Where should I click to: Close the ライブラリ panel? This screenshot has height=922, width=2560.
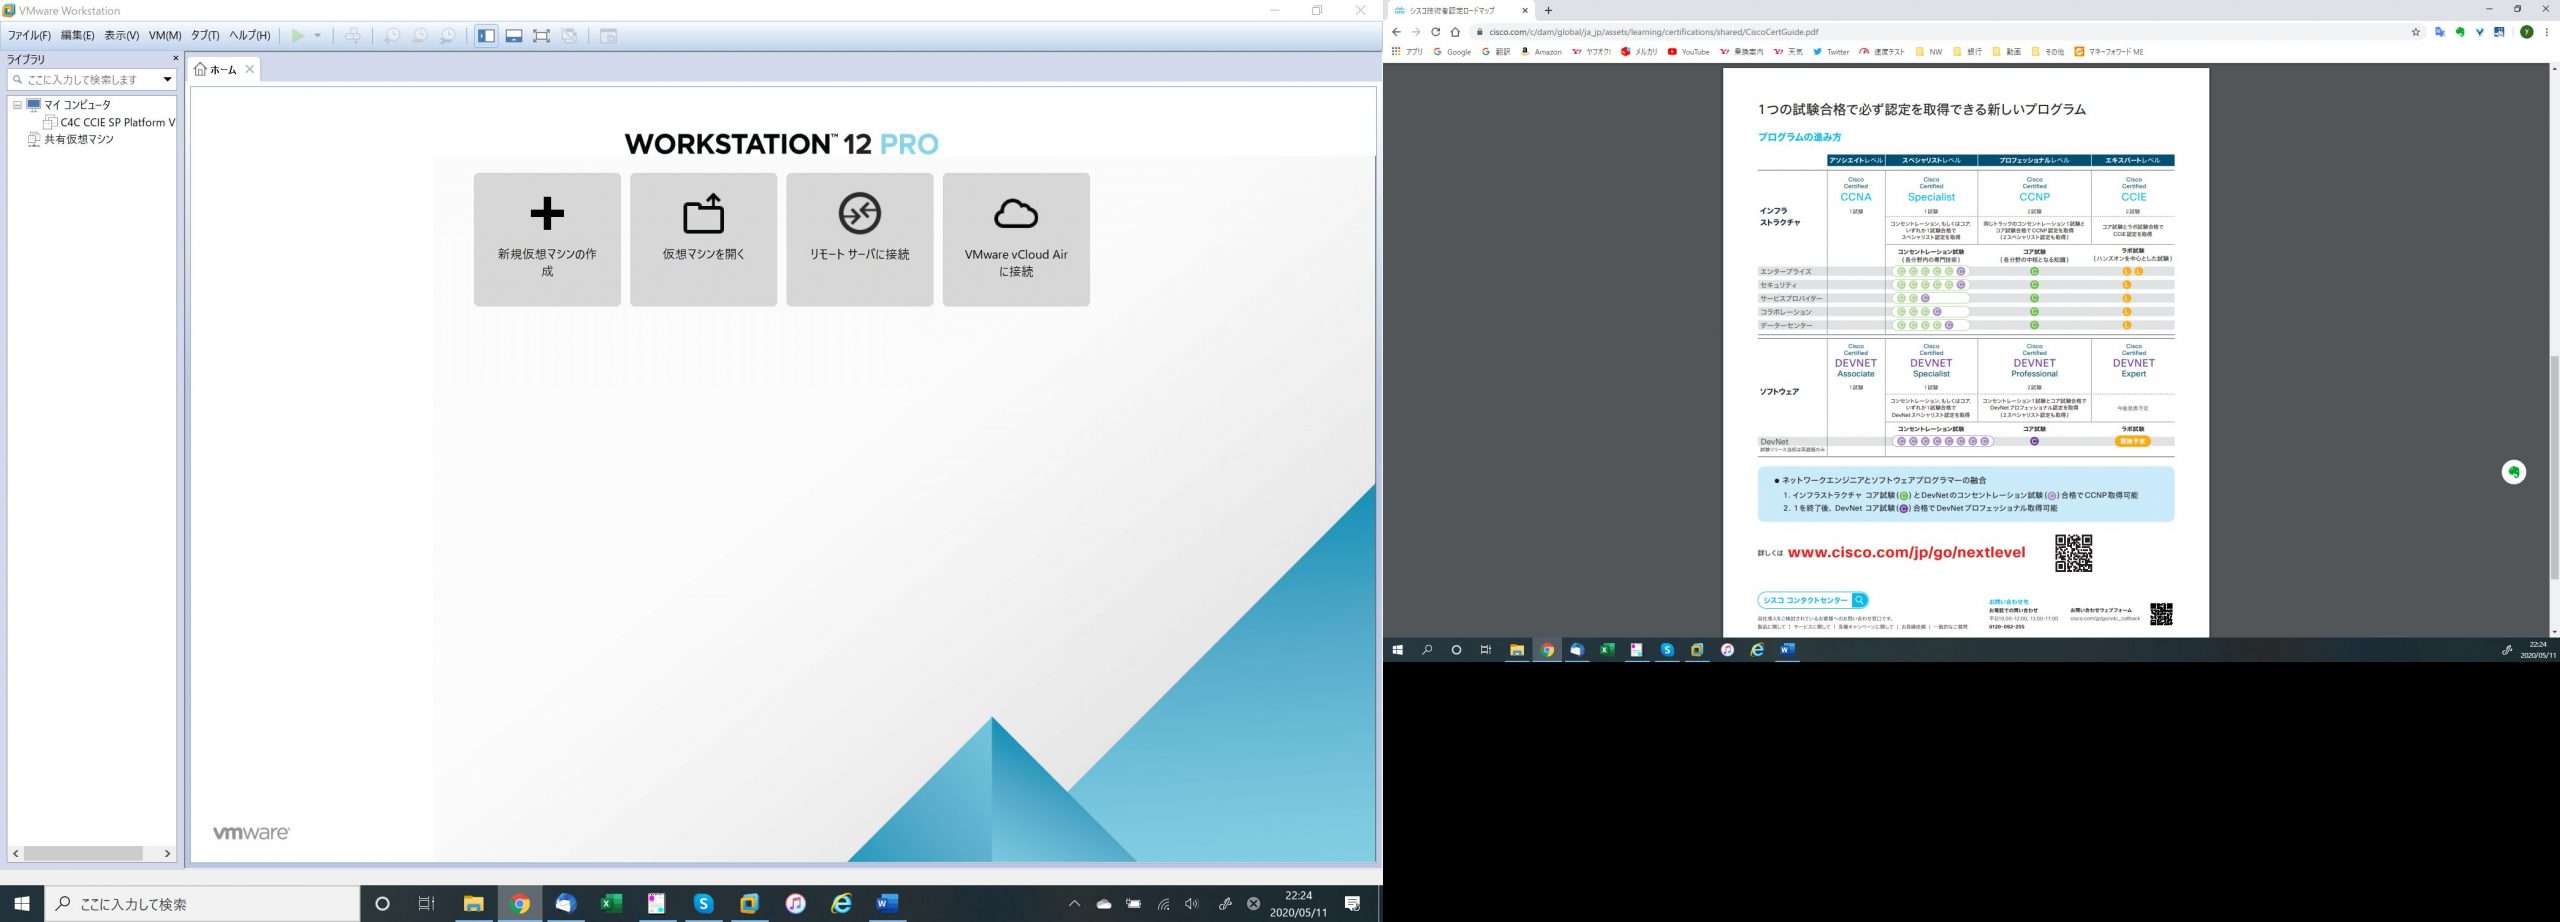pyautogui.click(x=176, y=58)
